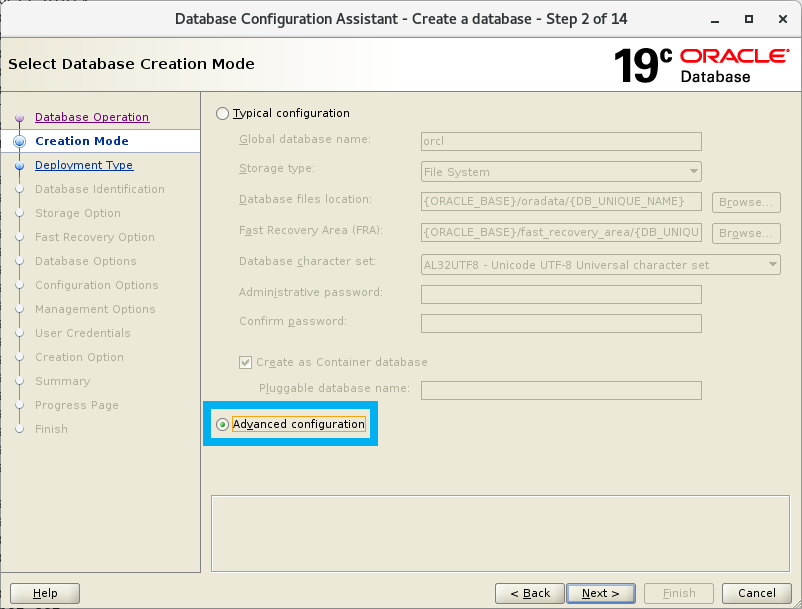This screenshot has height=609, width=802.
Task: Toggle the Create as Container database checkbox
Action: tap(246, 363)
